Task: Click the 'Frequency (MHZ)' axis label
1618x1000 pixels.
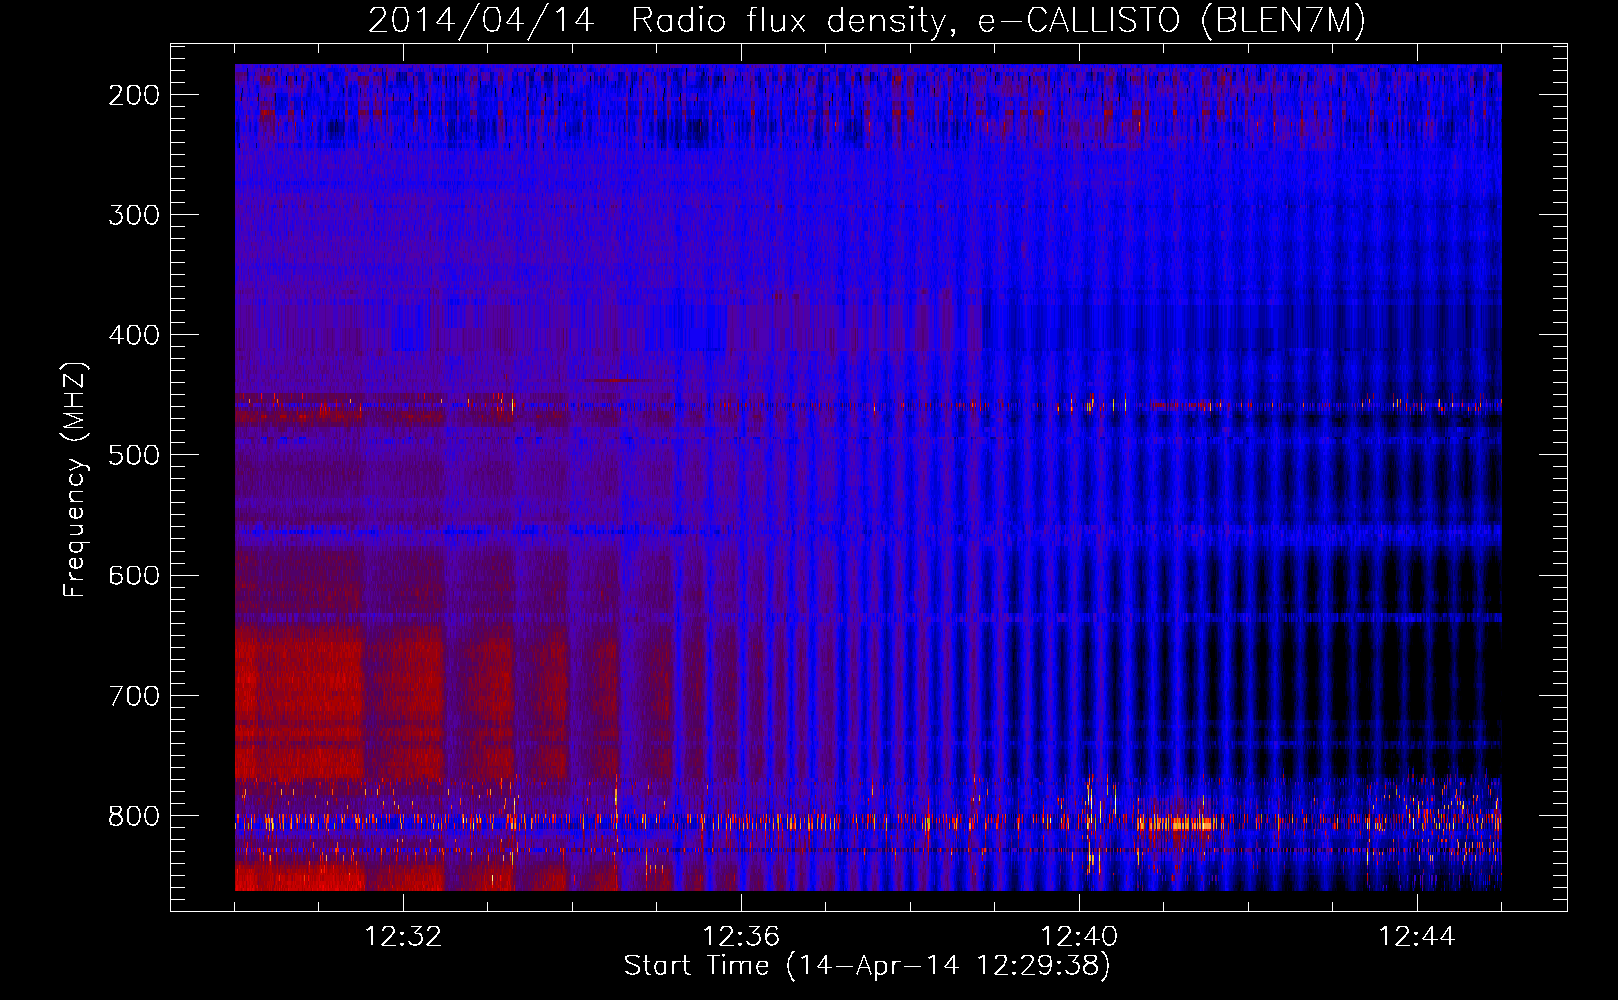Action: [x=75, y=479]
